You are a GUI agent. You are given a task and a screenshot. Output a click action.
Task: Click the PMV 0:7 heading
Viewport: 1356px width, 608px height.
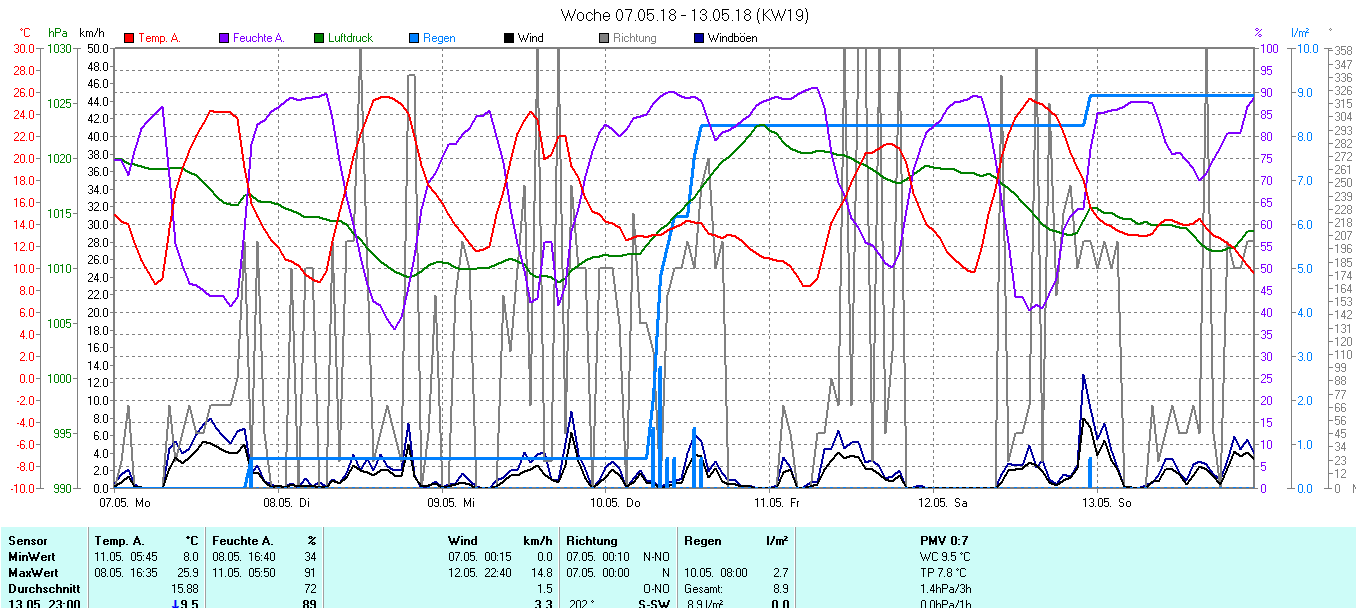pyautogui.click(x=945, y=541)
